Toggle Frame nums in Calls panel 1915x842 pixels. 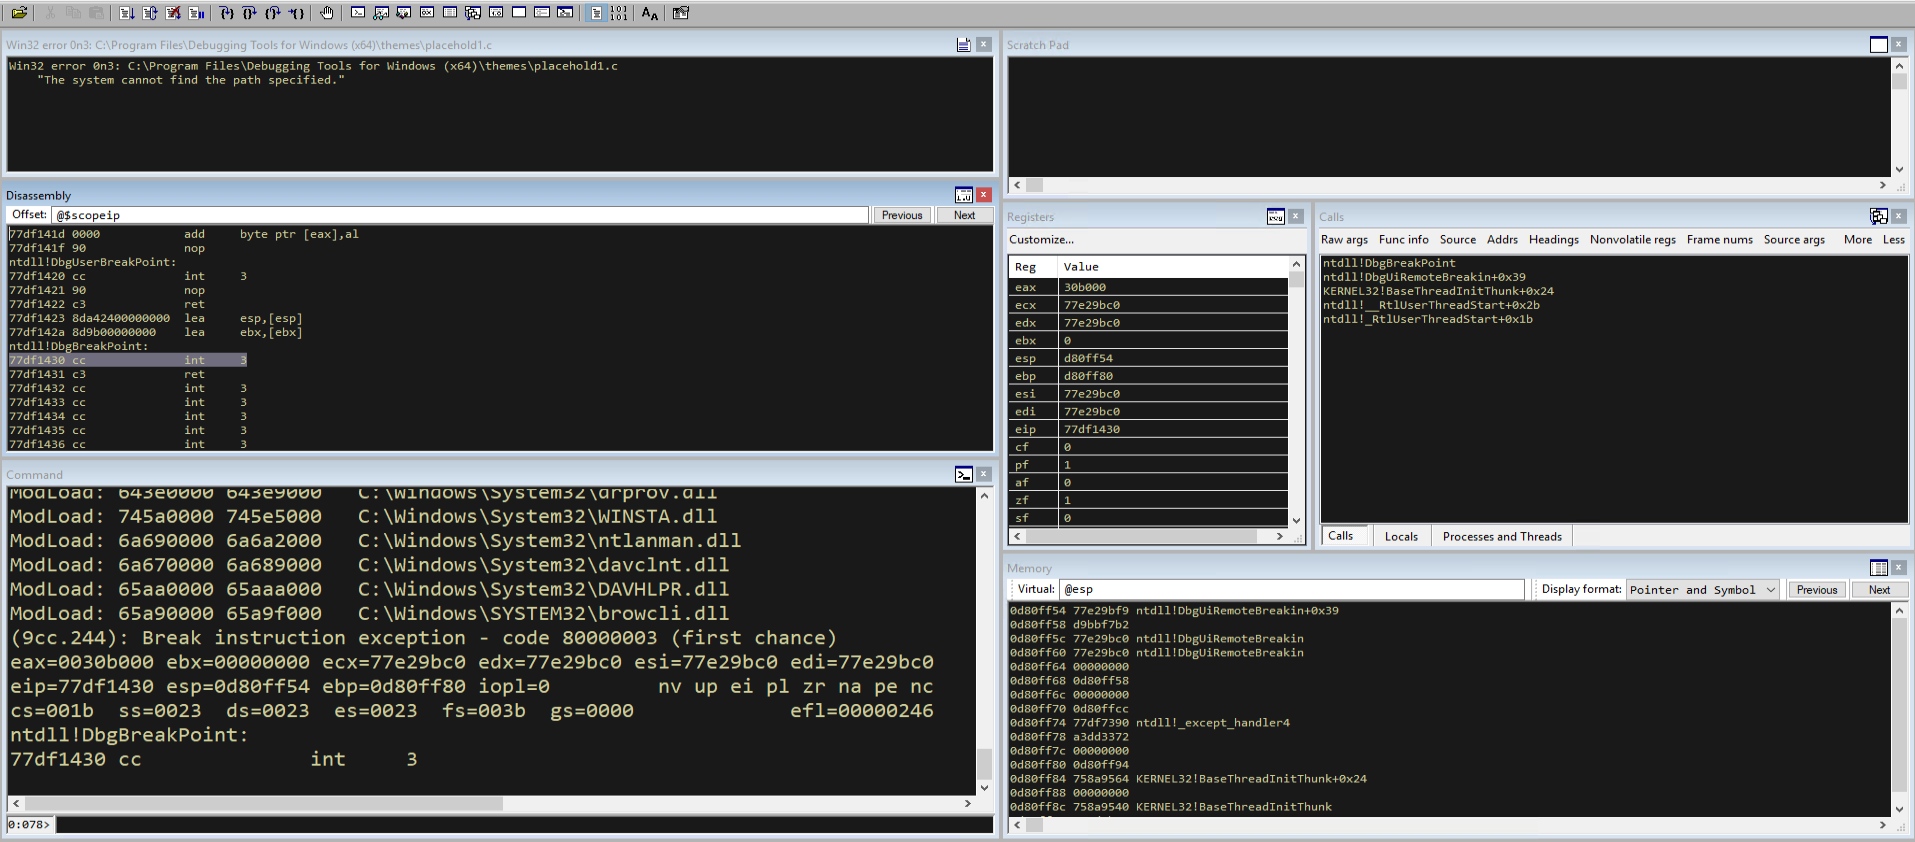1720,240
